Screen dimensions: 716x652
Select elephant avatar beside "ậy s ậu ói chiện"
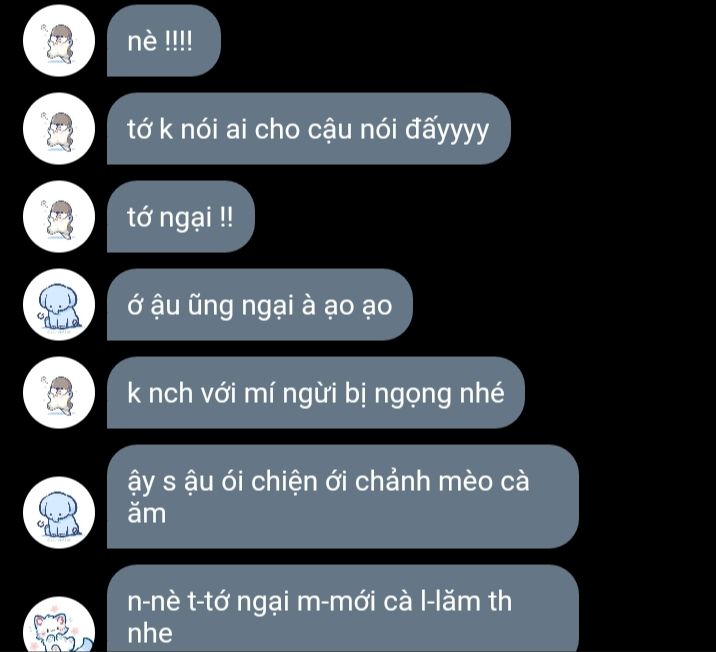click(x=59, y=512)
